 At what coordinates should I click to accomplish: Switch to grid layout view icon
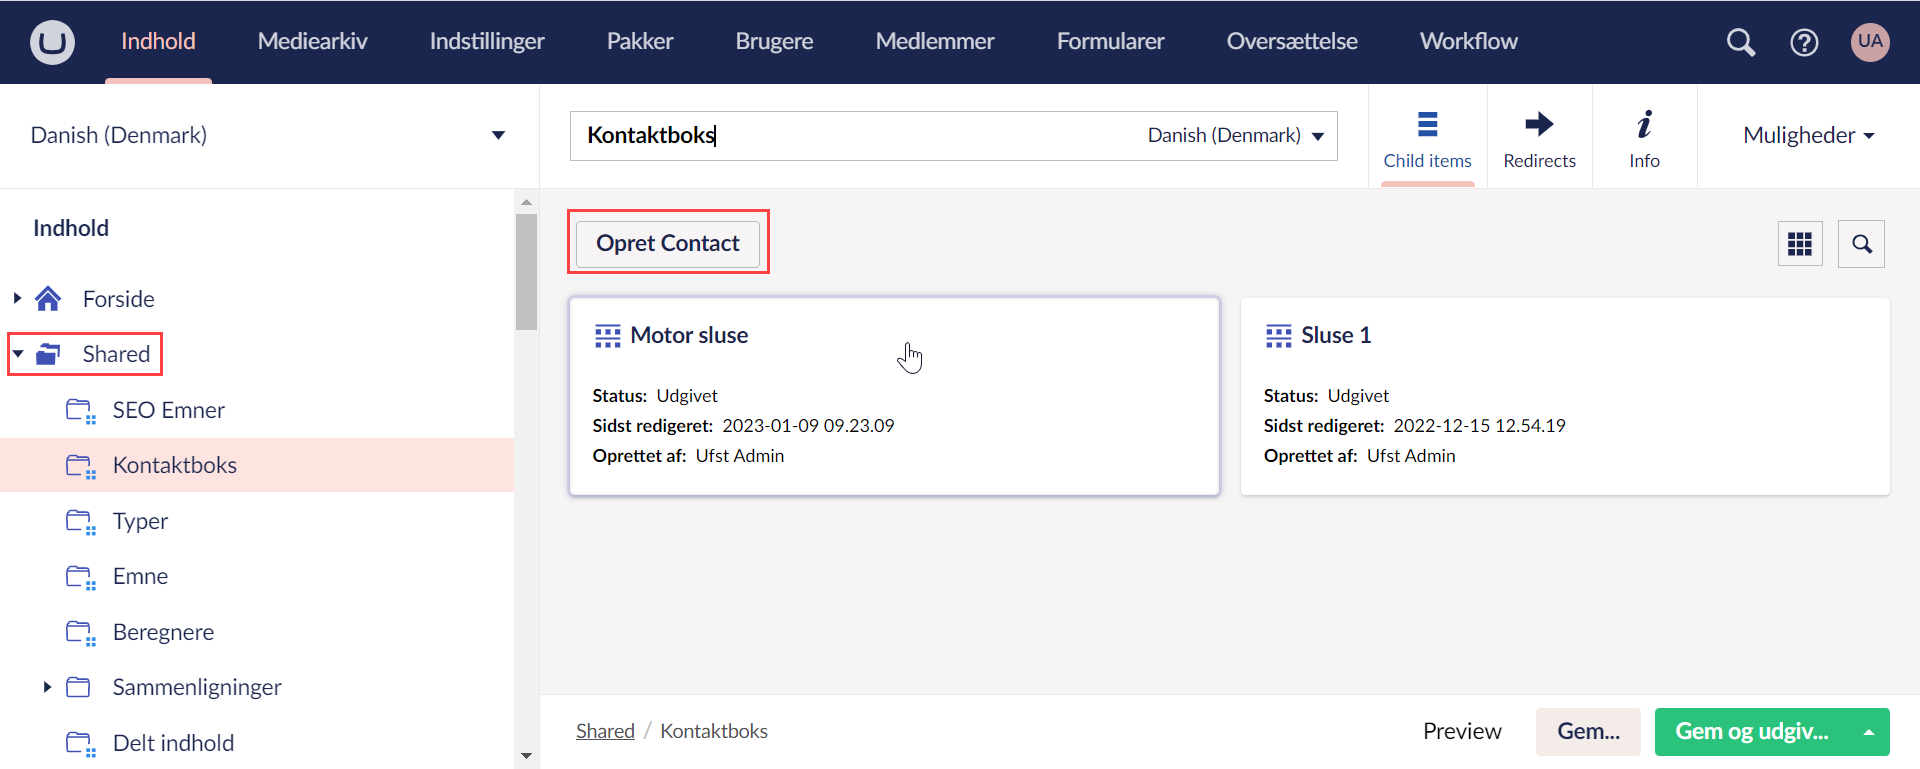(1800, 244)
